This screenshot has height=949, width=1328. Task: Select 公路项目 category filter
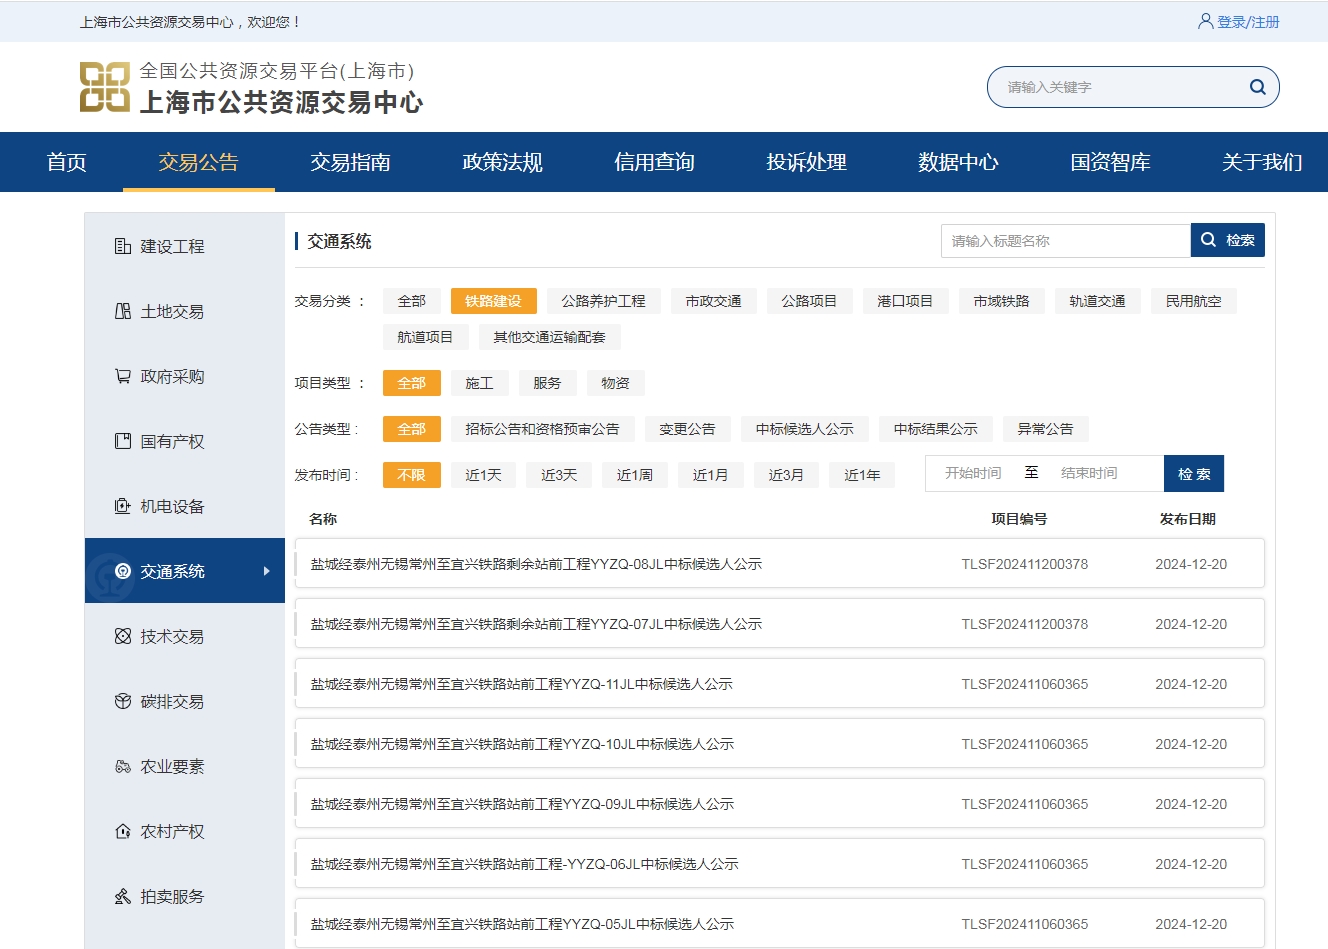click(810, 301)
